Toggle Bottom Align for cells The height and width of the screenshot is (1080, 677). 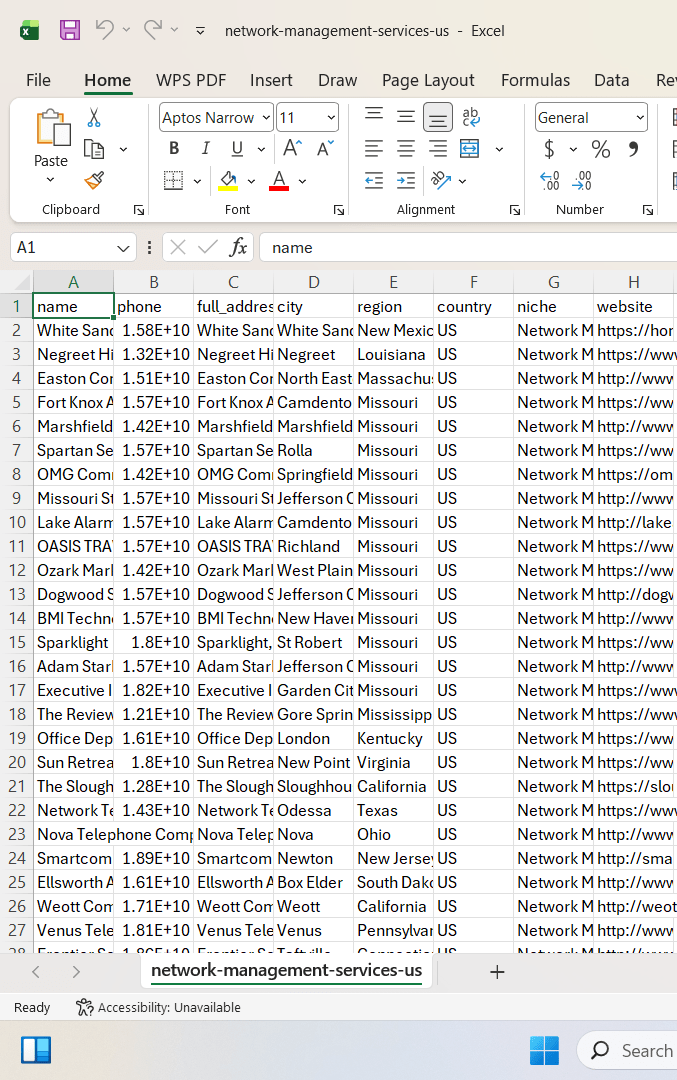(437, 117)
